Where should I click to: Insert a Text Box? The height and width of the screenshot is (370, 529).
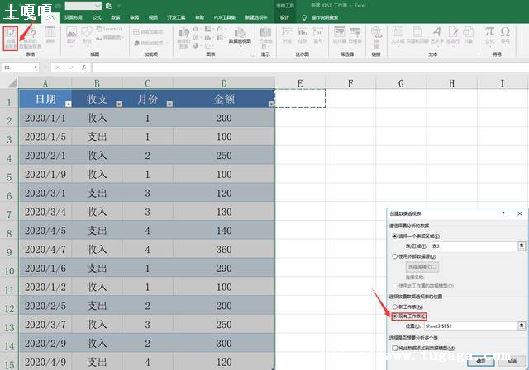pyautogui.click(x=398, y=35)
